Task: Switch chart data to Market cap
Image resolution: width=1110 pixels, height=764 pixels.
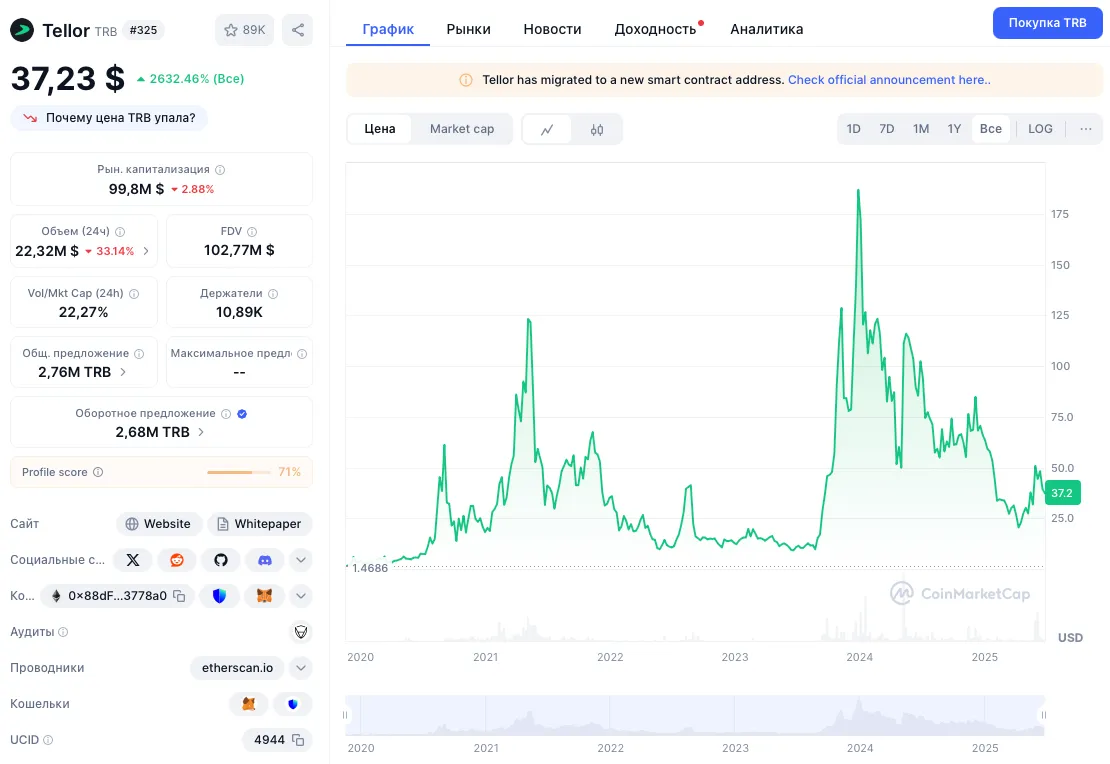Action: tap(462, 129)
